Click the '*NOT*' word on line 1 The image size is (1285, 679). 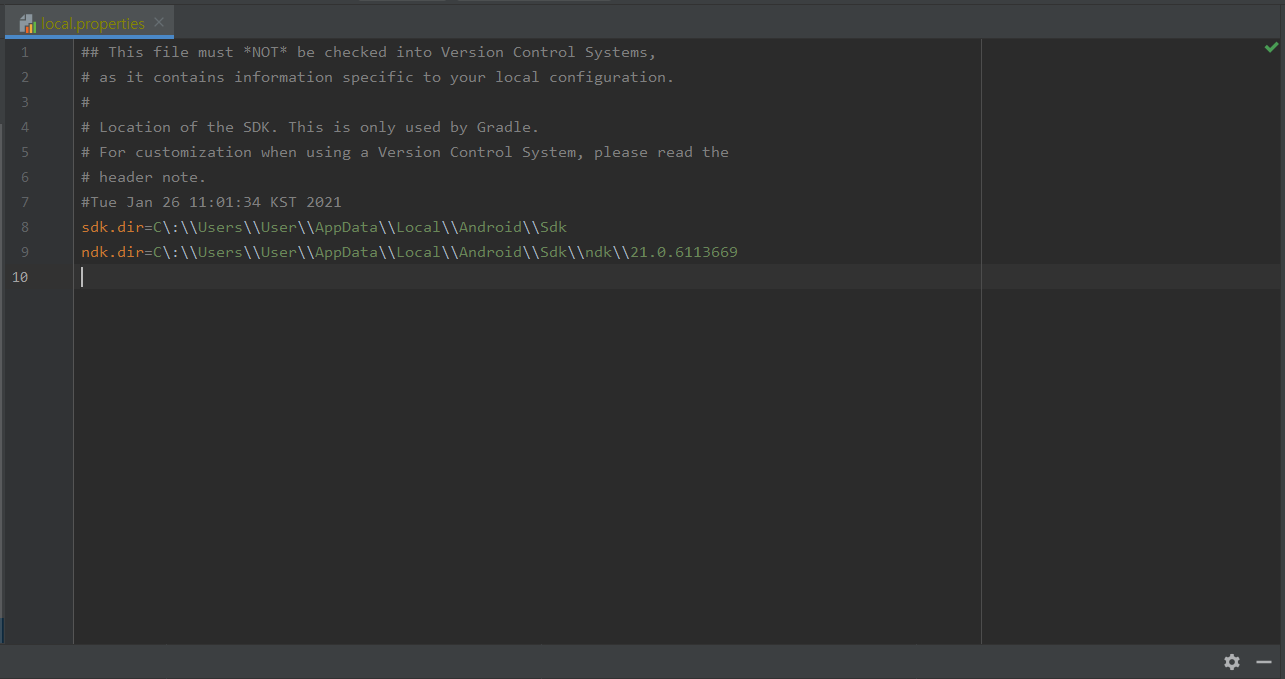(x=265, y=52)
